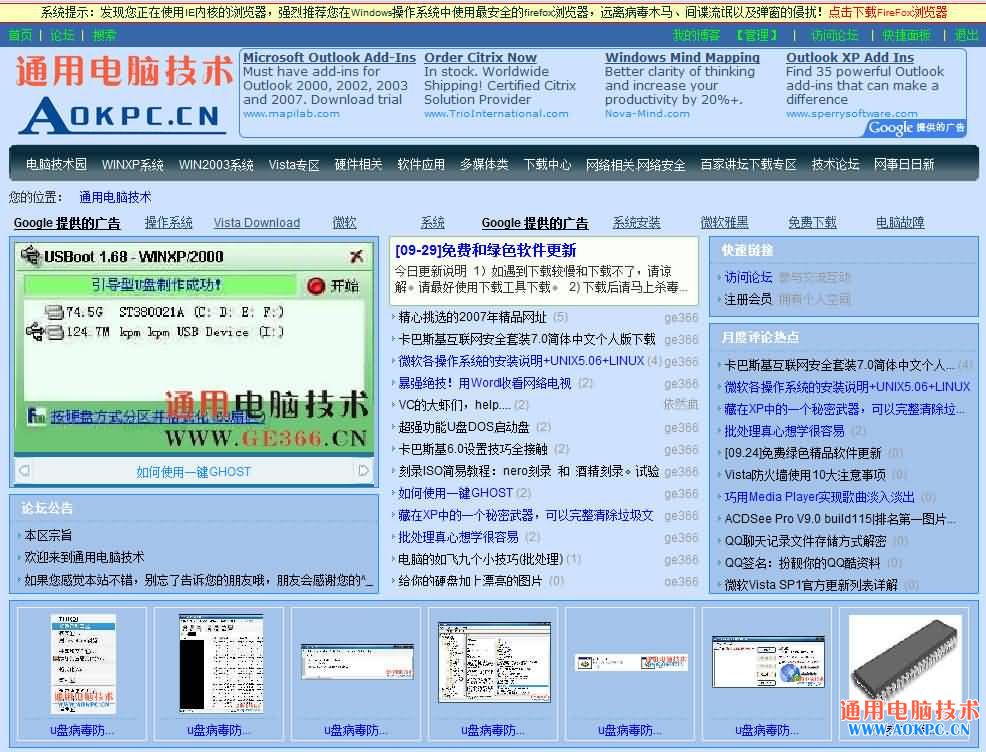986x752 pixels.
Task: Click the Google 提供的广告 badge in the banner ad
Action: [916, 128]
